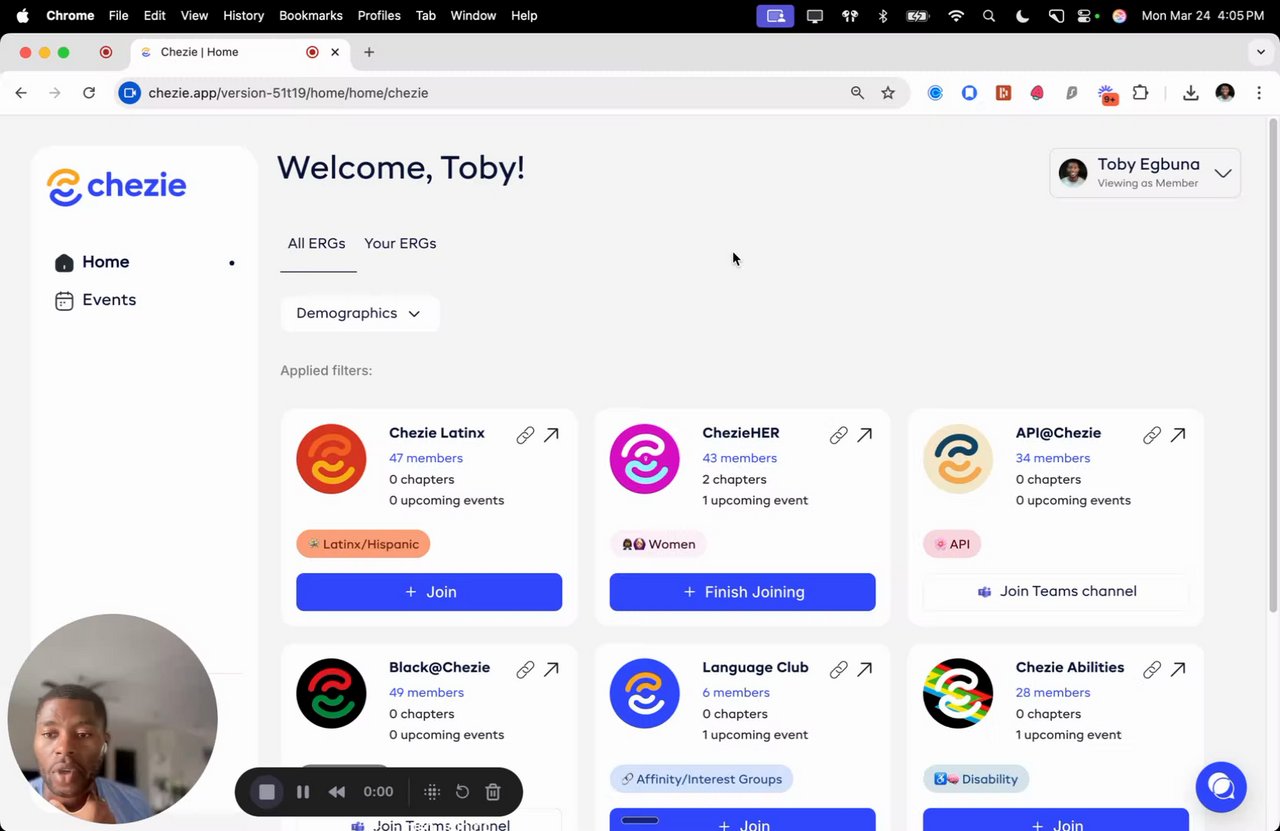Open ChezieHER via arrow icon
Screen dimensions: 1280x831
click(x=865, y=435)
